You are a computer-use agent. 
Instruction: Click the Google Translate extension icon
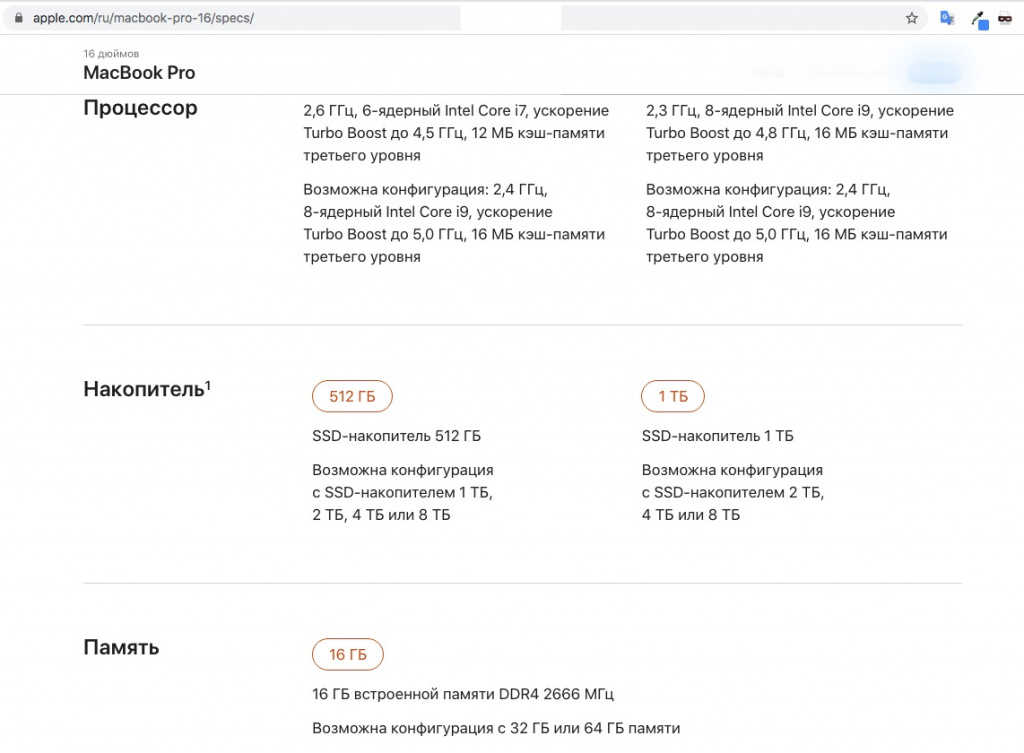[946, 17]
